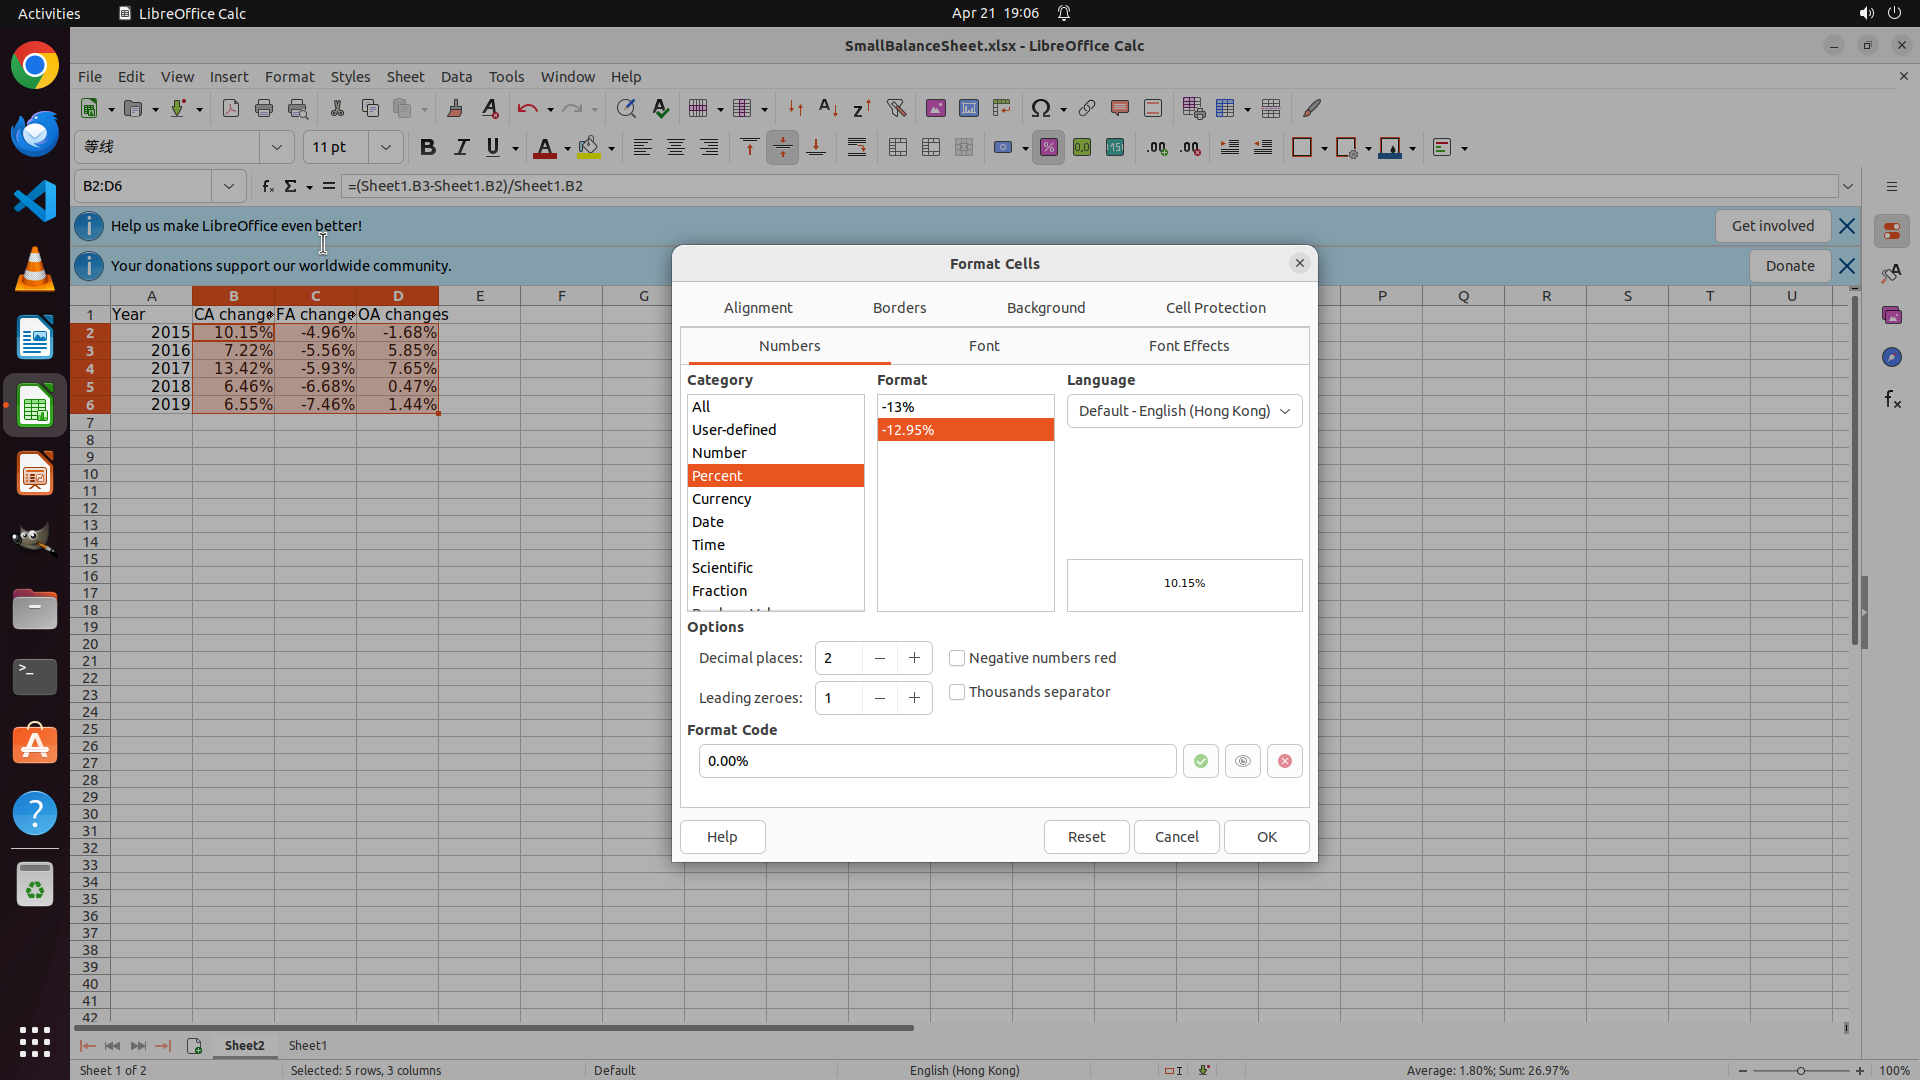Image resolution: width=1920 pixels, height=1080 pixels.
Task: Click the Reset button in the dialog
Action: pos(1086,837)
